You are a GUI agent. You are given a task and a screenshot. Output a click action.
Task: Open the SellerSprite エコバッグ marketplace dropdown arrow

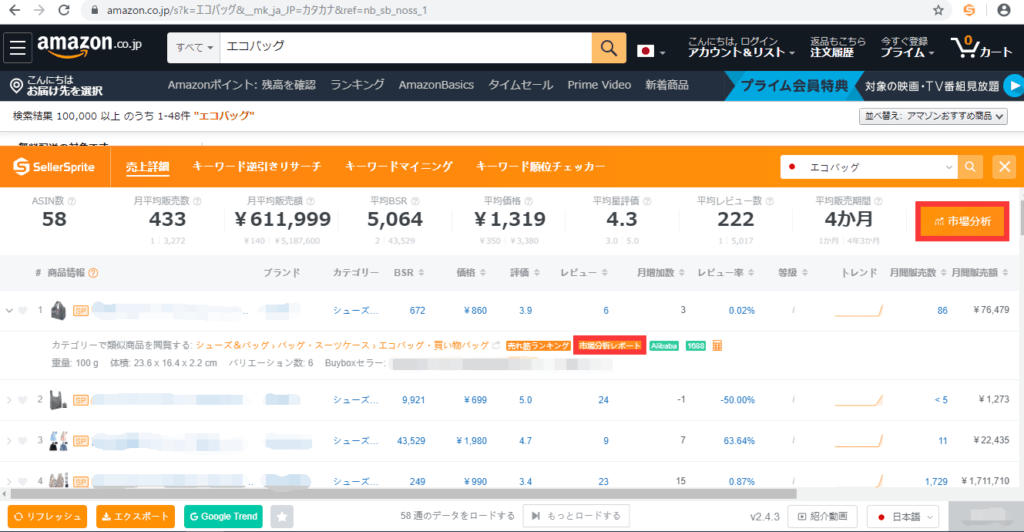click(x=949, y=167)
